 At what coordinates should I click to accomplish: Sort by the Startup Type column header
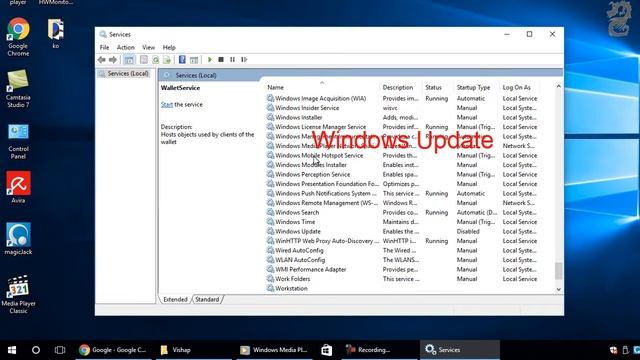477,87
